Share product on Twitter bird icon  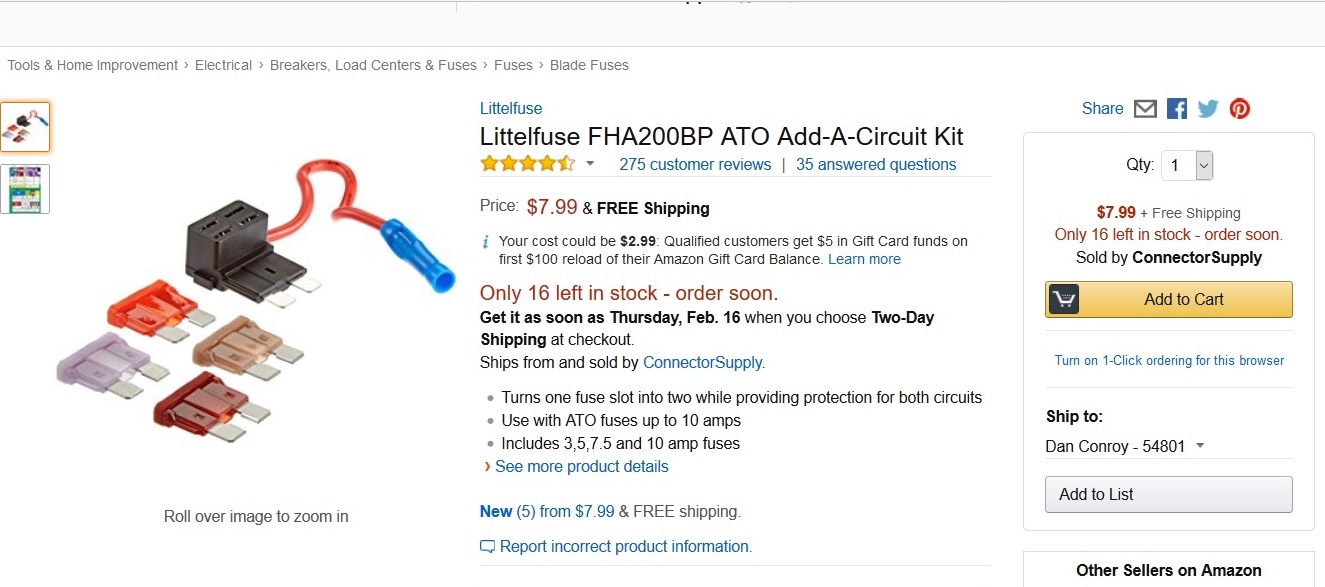tap(1208, 109)
